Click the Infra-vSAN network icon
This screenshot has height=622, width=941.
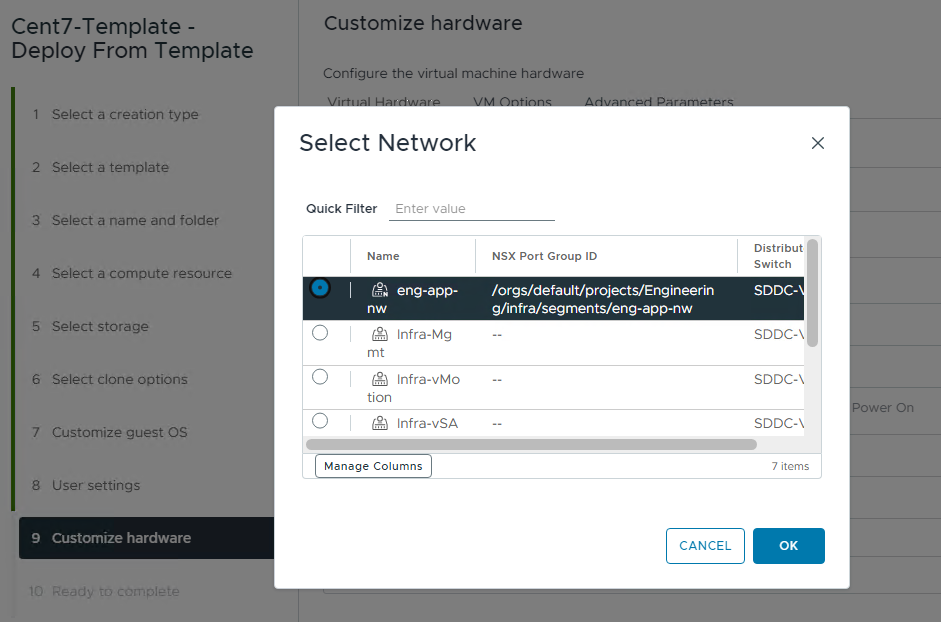coord(380,424)
